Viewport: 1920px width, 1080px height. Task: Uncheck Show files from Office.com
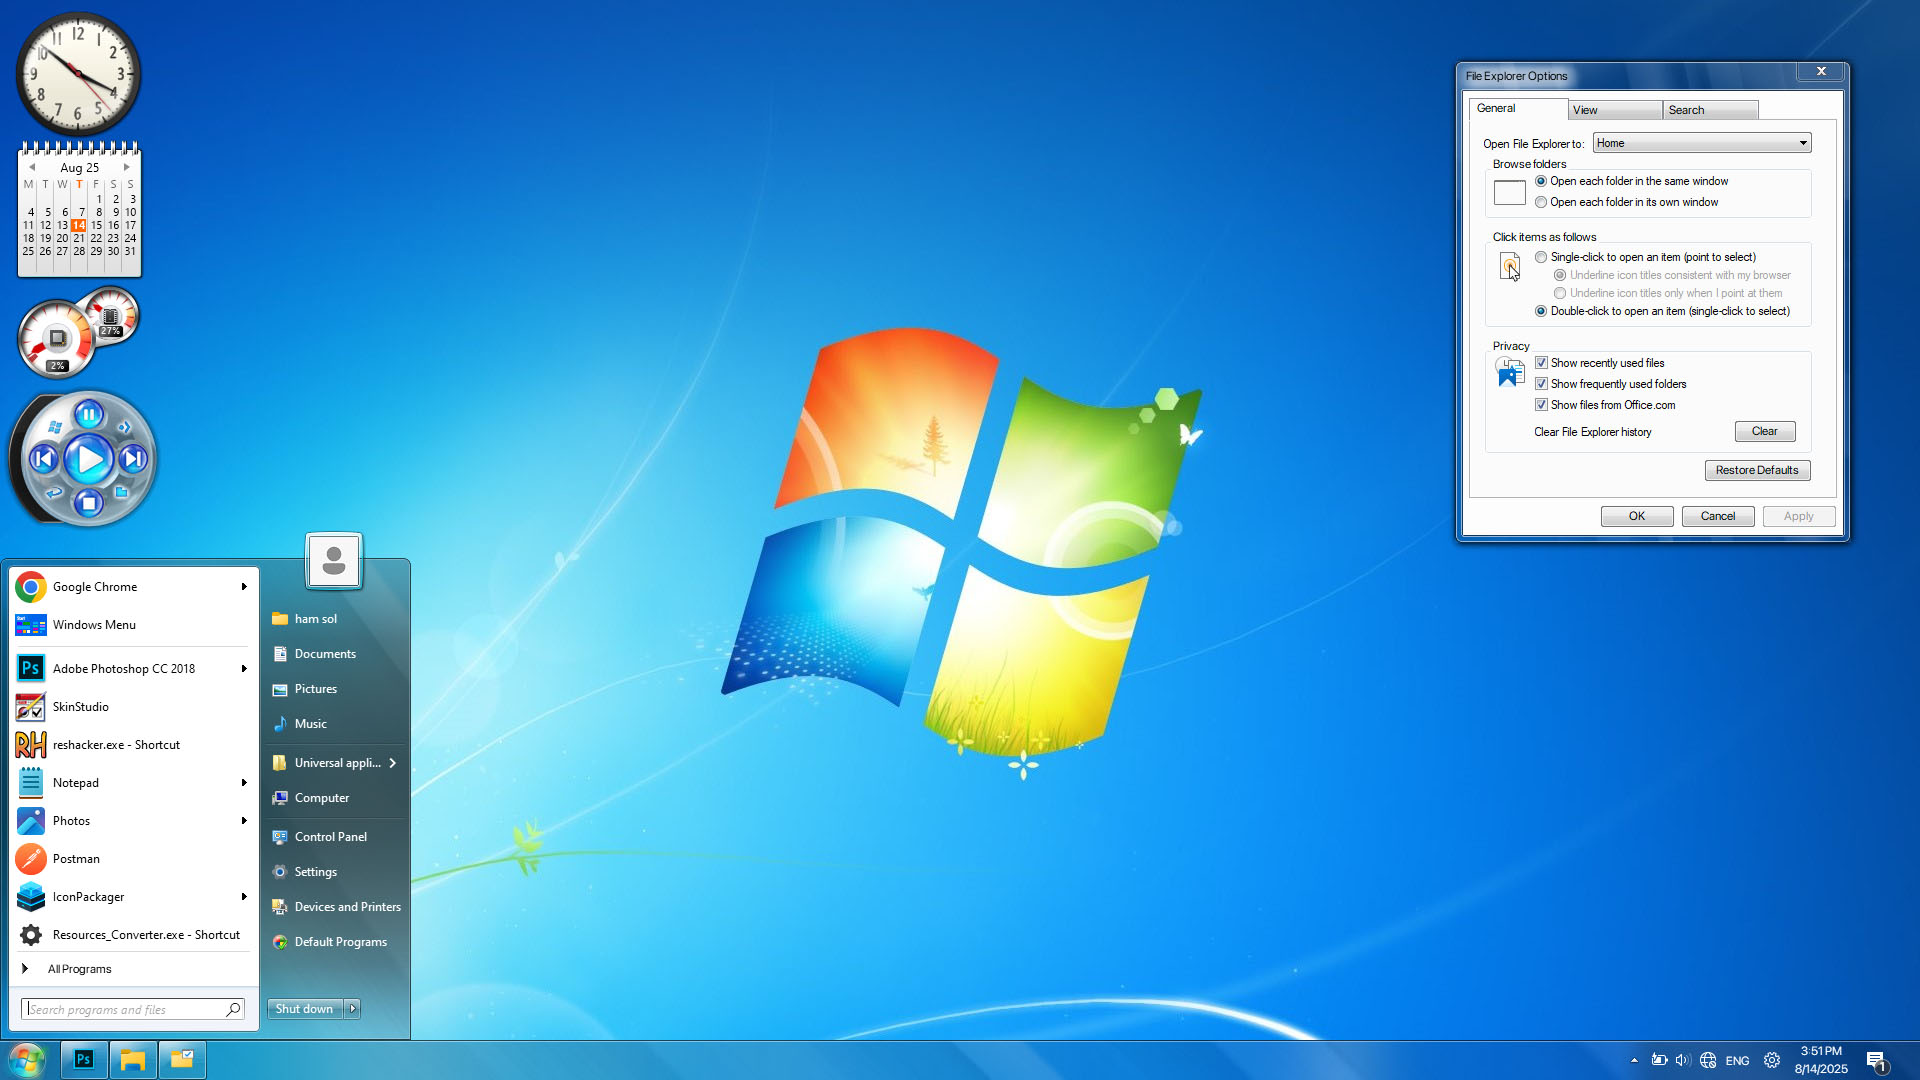(1542, 405)
